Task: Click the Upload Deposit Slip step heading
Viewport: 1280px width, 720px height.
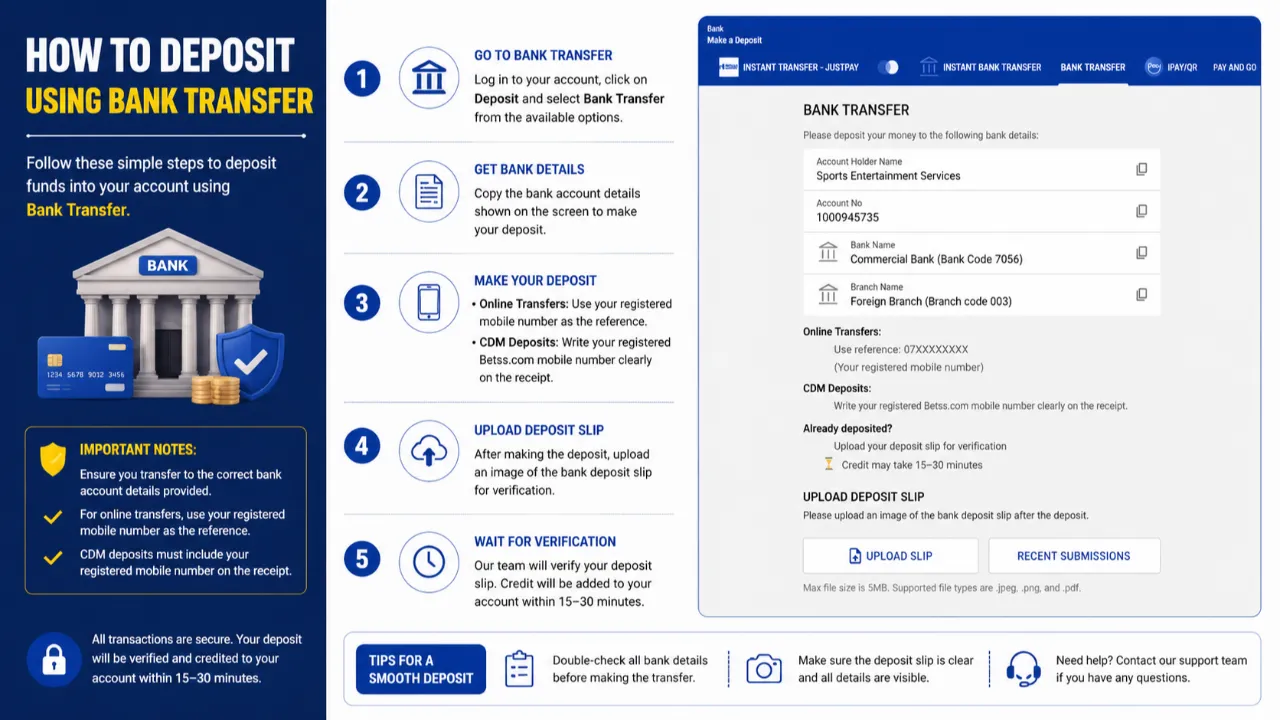Action: (539, 430)
